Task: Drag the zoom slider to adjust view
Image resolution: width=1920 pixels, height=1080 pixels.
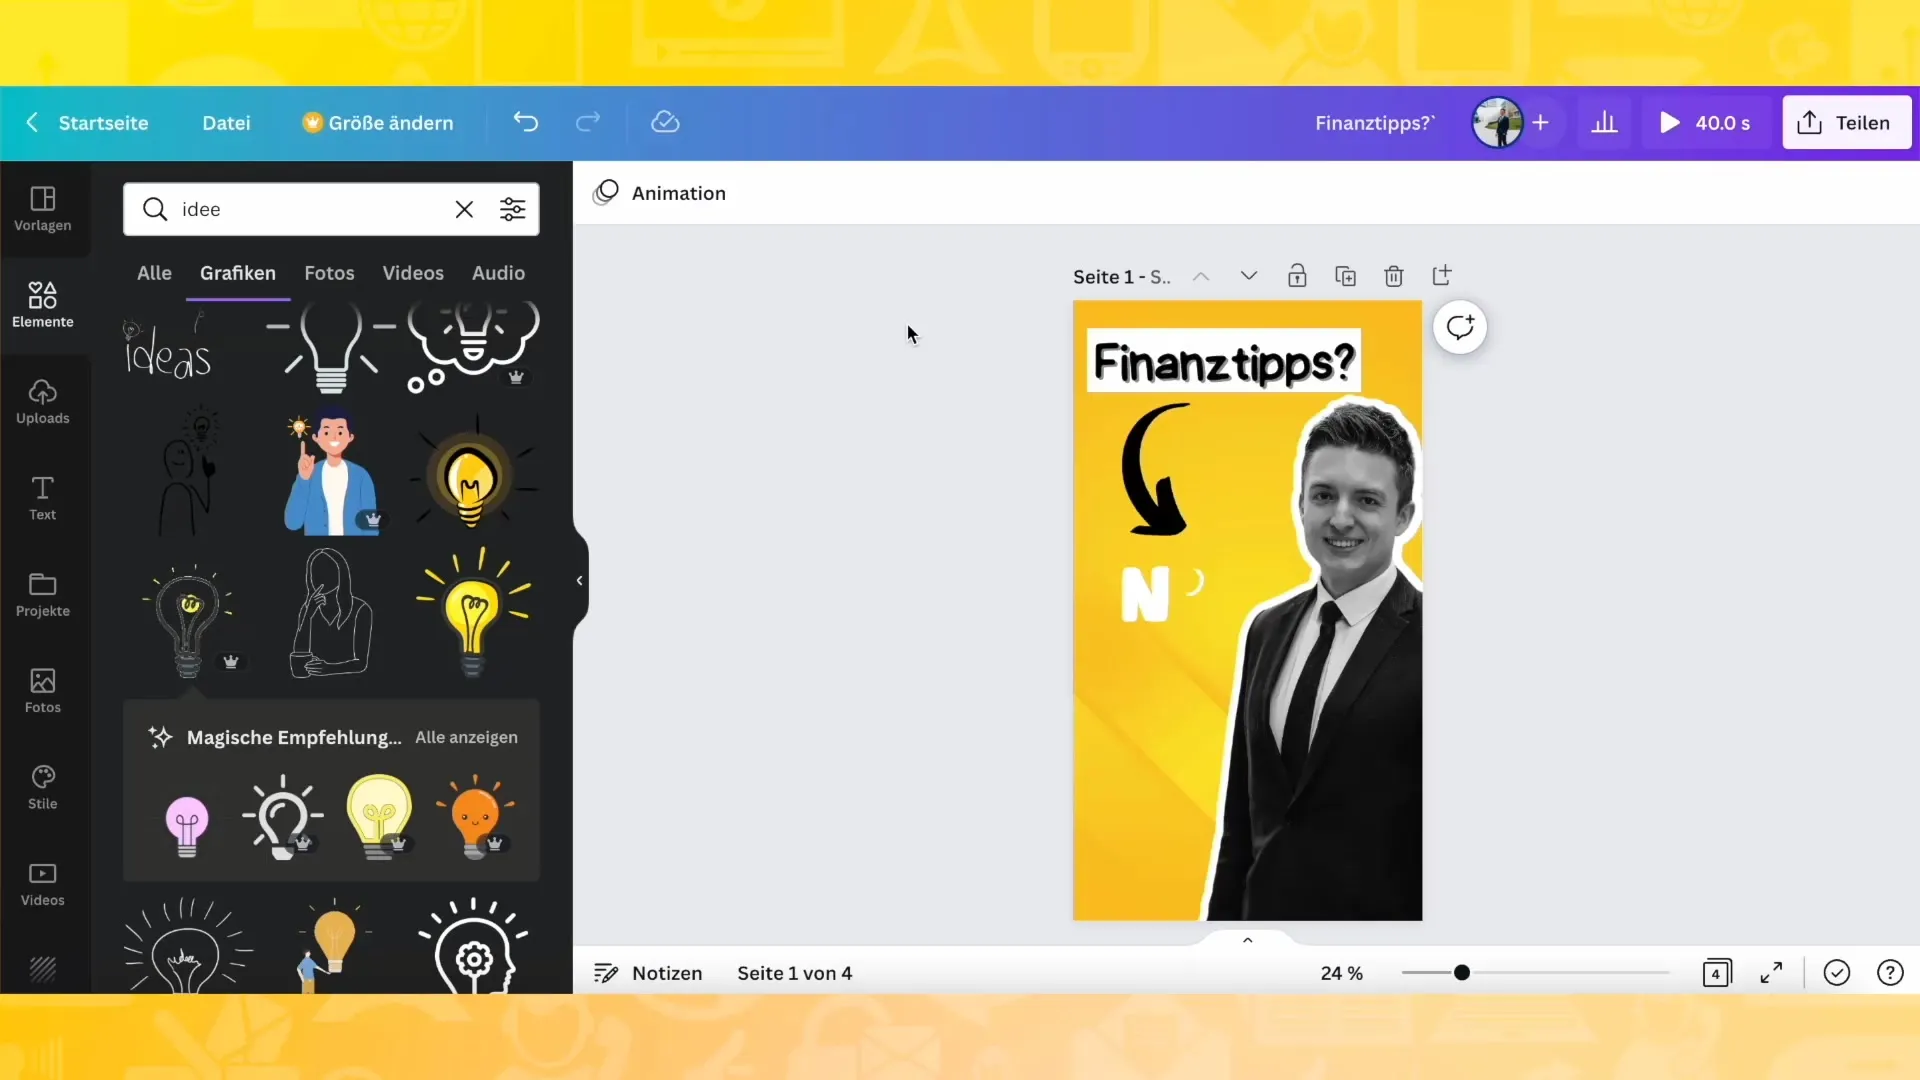Action: 1461,973
